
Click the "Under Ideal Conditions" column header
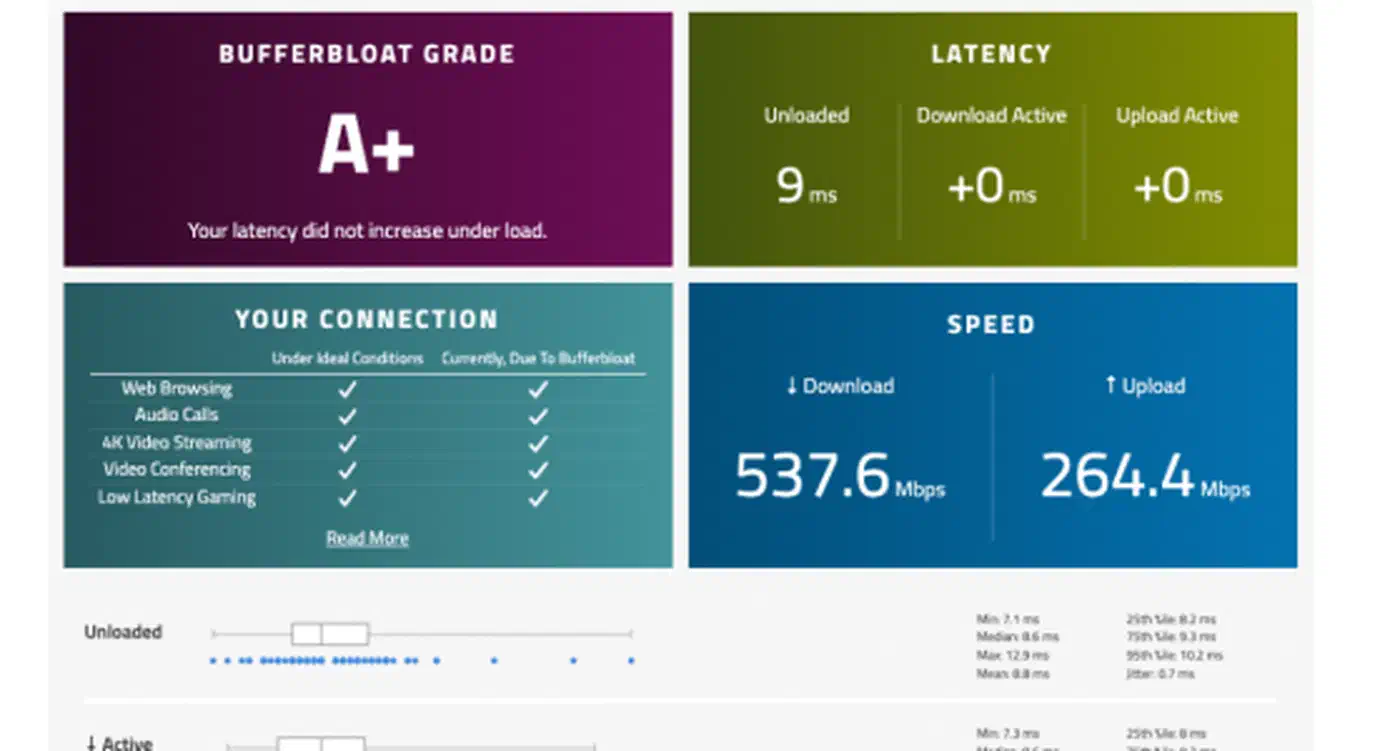347,358
